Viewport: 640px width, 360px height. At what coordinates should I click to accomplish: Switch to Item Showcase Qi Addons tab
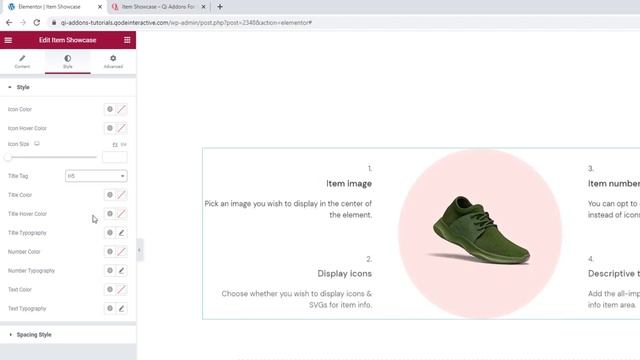coord(159,7)
